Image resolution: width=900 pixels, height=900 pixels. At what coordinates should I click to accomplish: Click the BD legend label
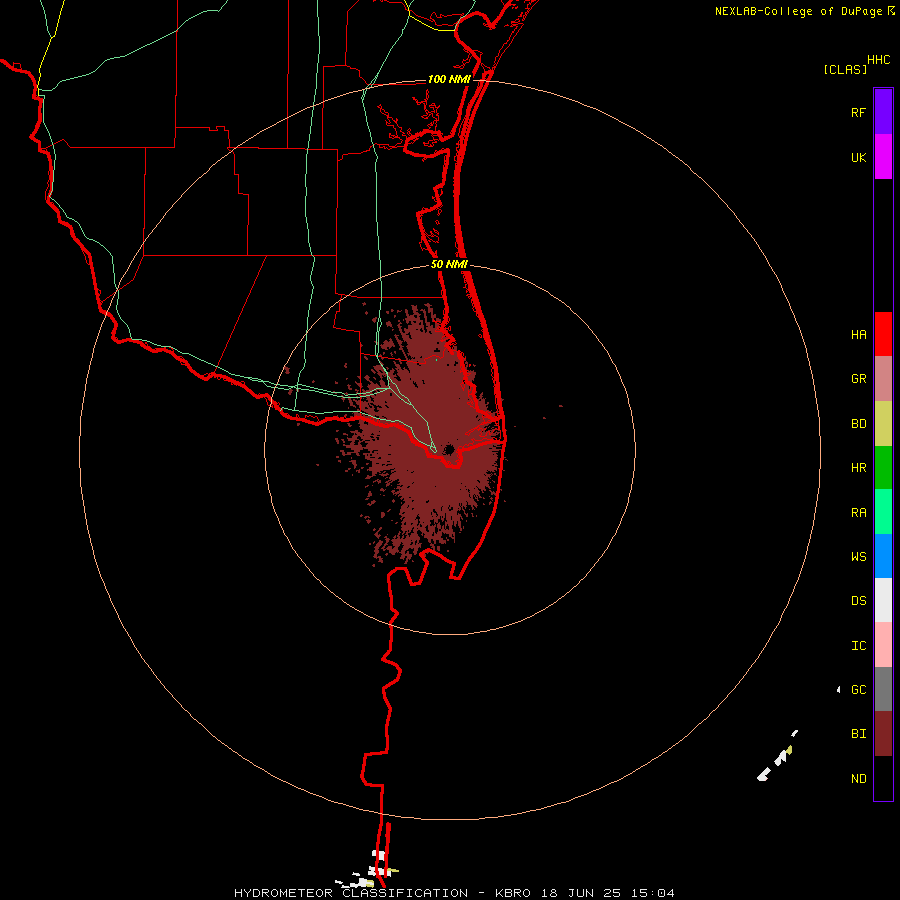click(858, 424)
